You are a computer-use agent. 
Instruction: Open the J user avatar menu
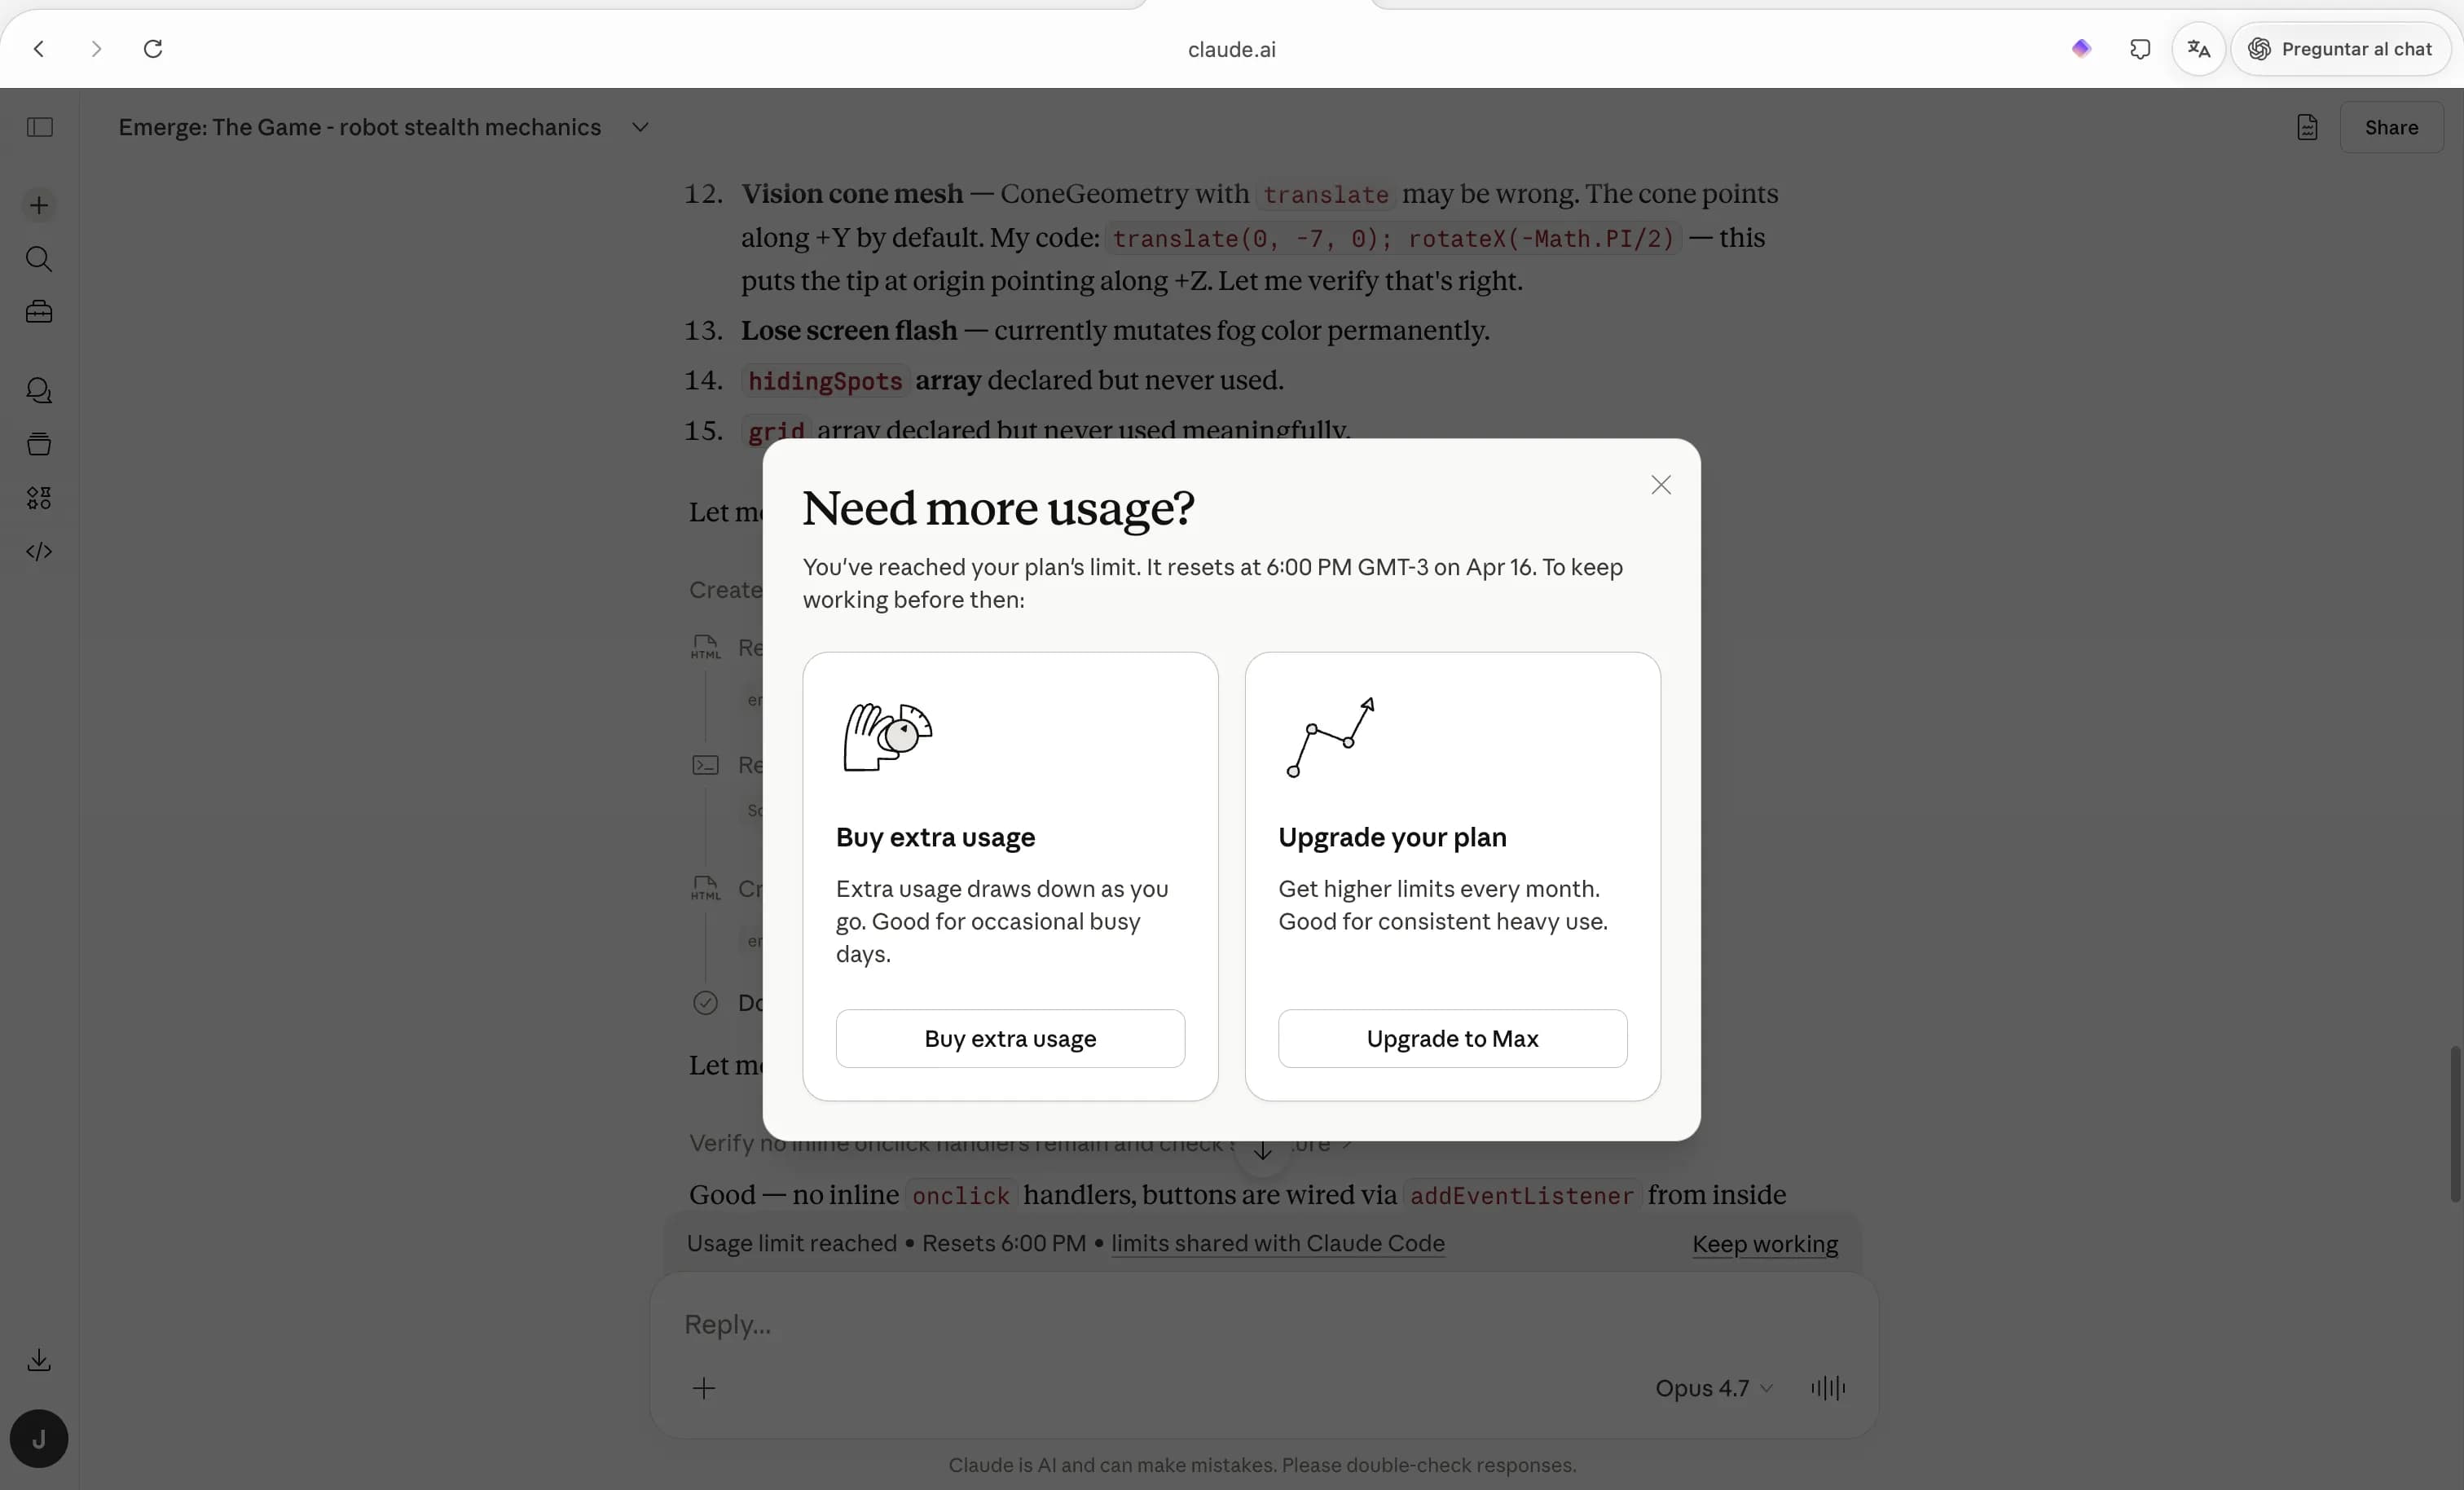(39, 1439)
